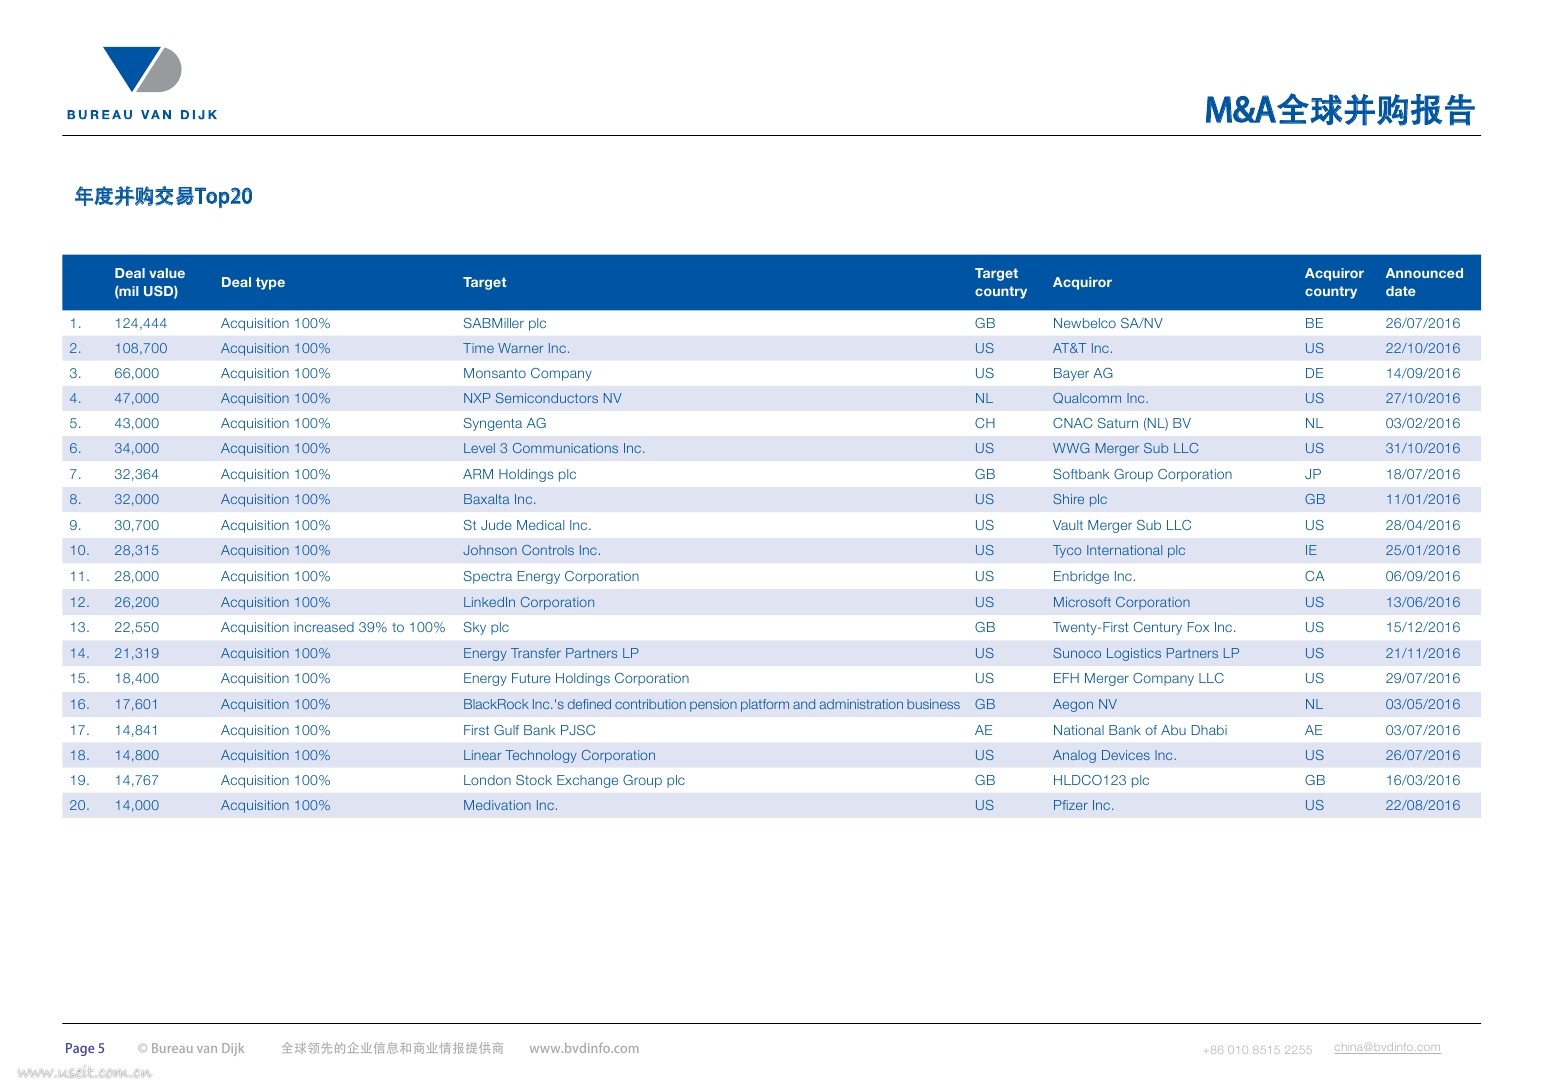Viewport: 1543px width, 1091px height.
Task: Click the Announced date column header
Action: point(1423,282)
